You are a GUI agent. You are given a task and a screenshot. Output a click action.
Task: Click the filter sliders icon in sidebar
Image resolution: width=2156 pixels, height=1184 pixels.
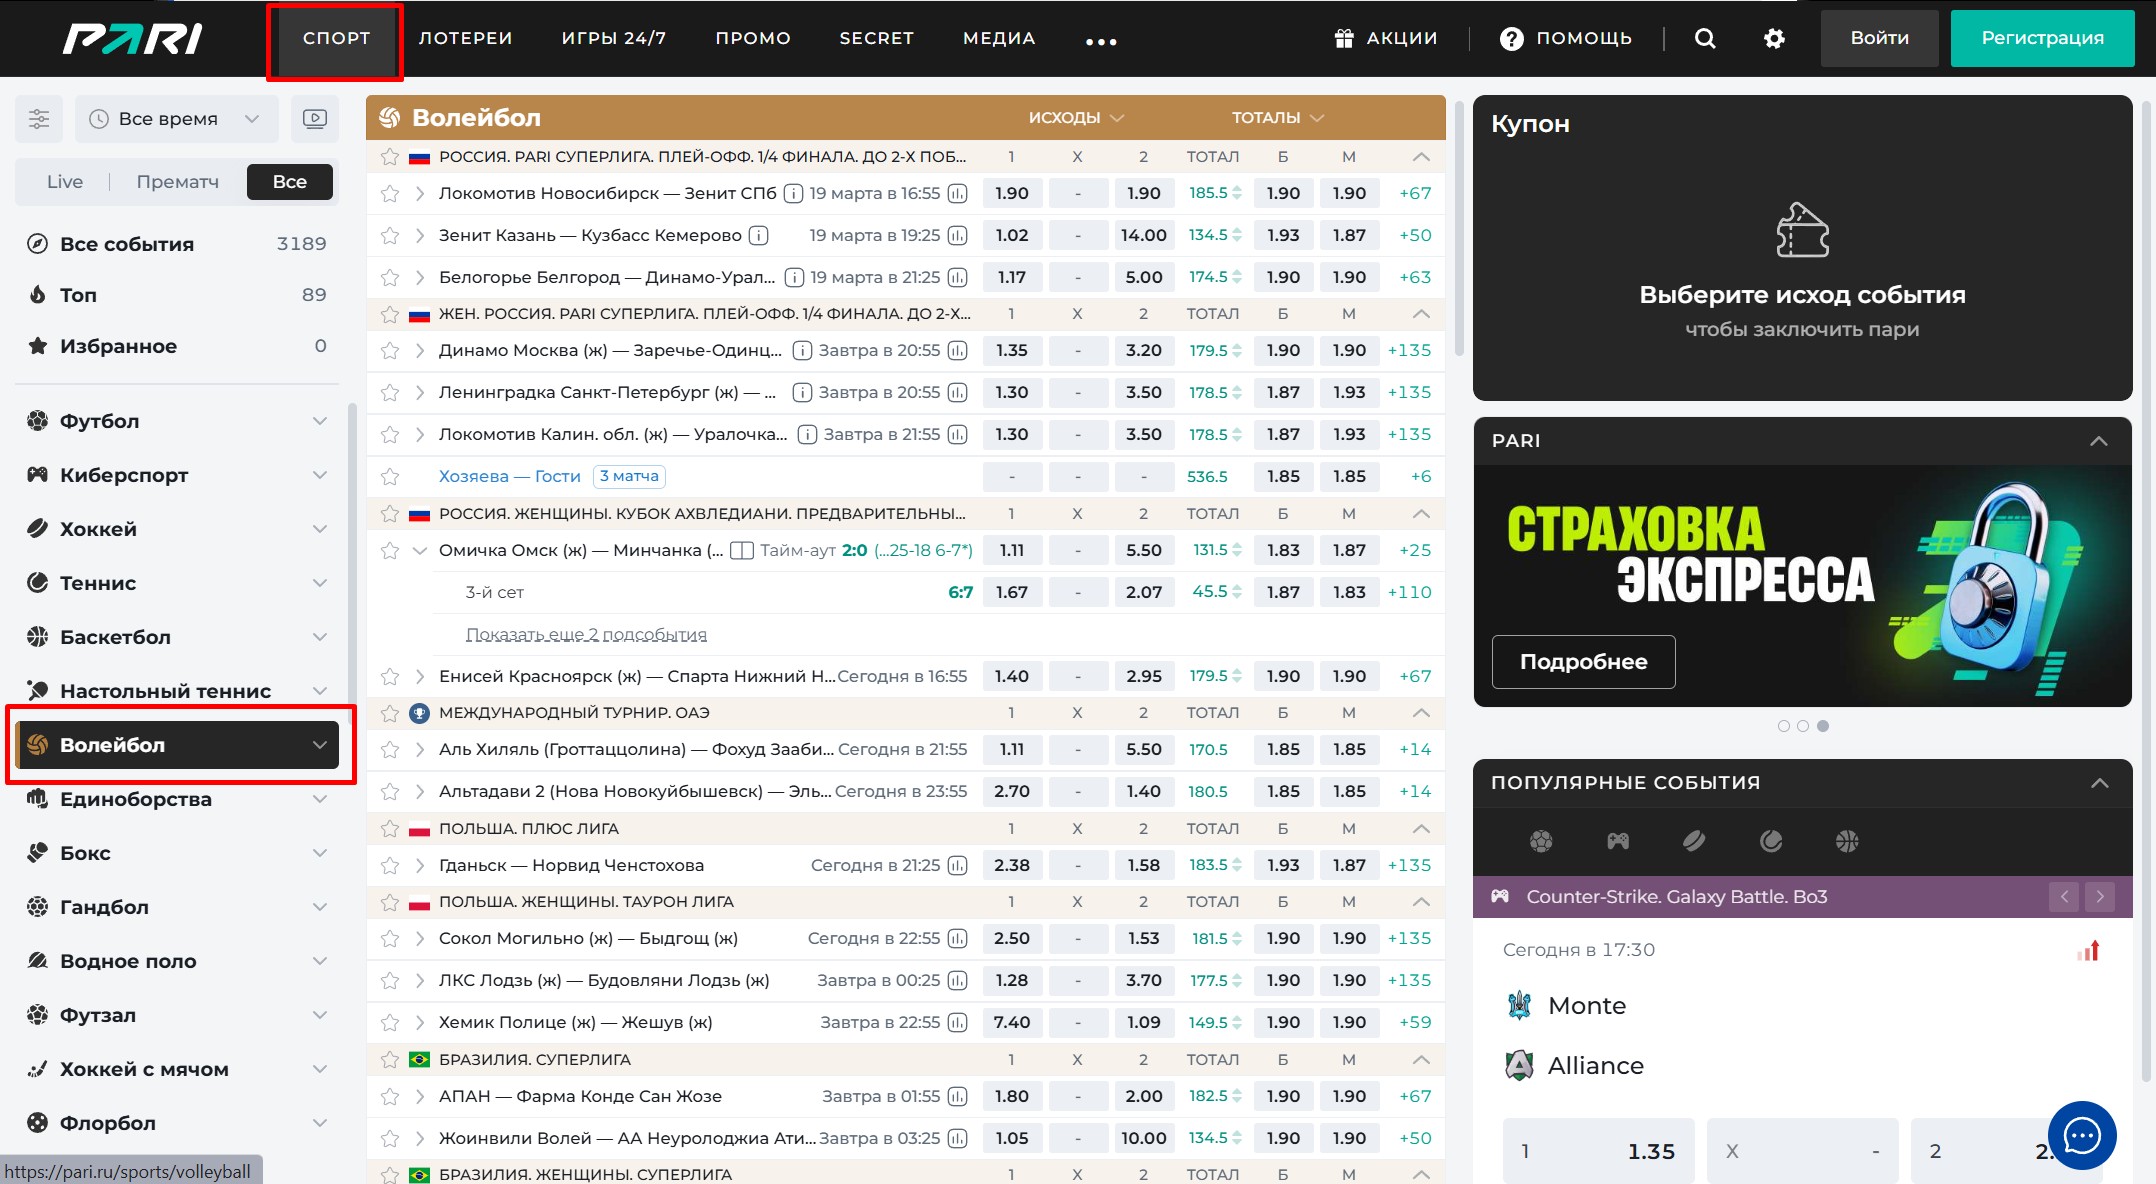(39, 119)
